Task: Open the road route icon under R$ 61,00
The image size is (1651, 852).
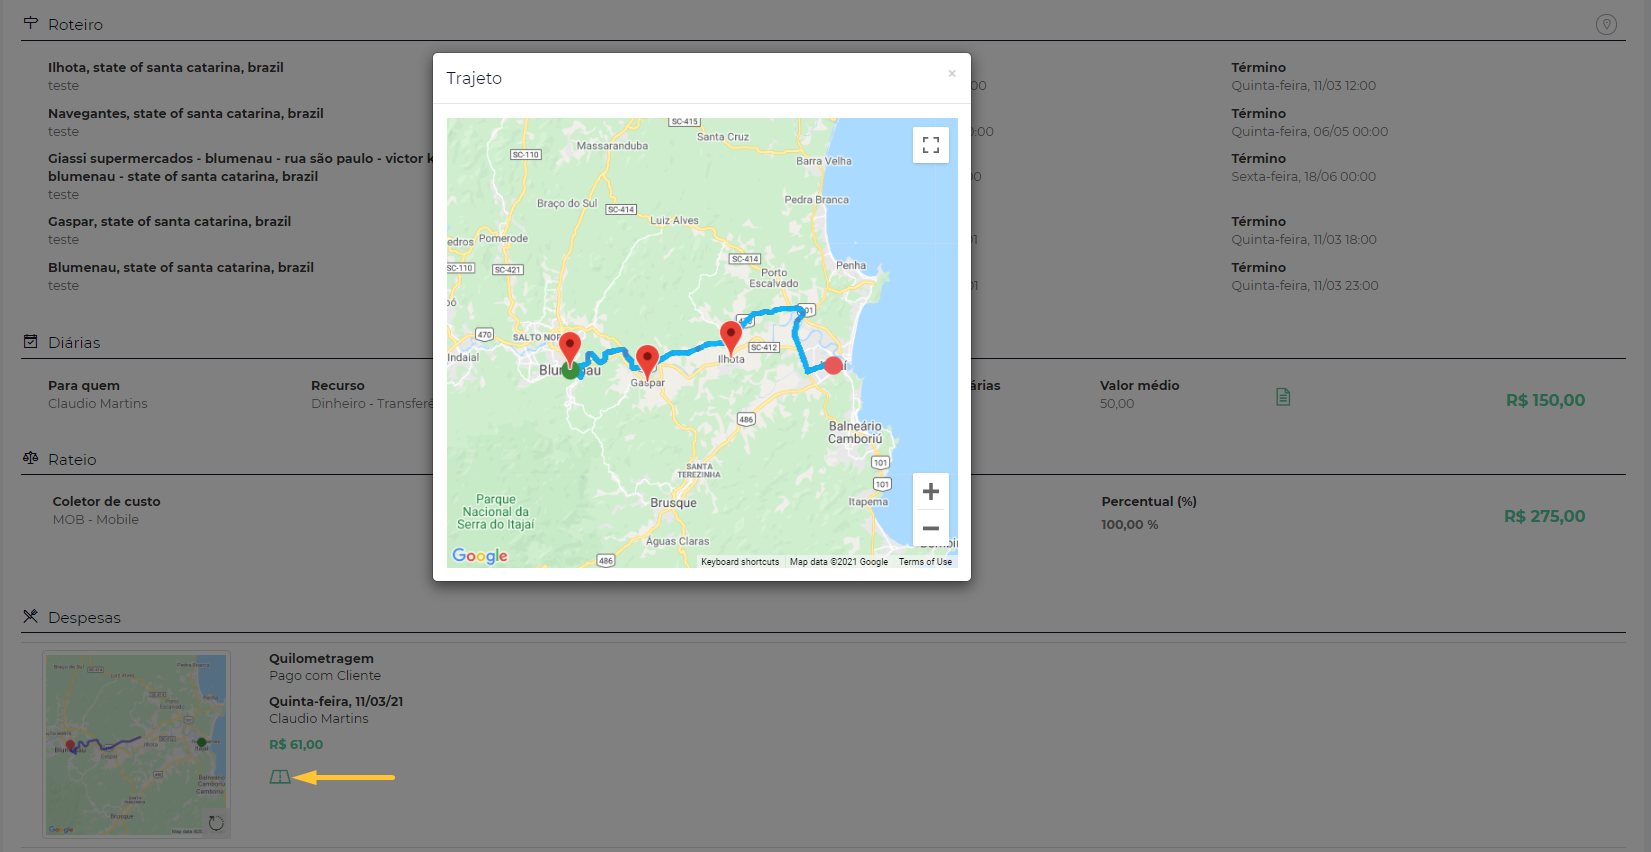Action: tap(280, 777)
